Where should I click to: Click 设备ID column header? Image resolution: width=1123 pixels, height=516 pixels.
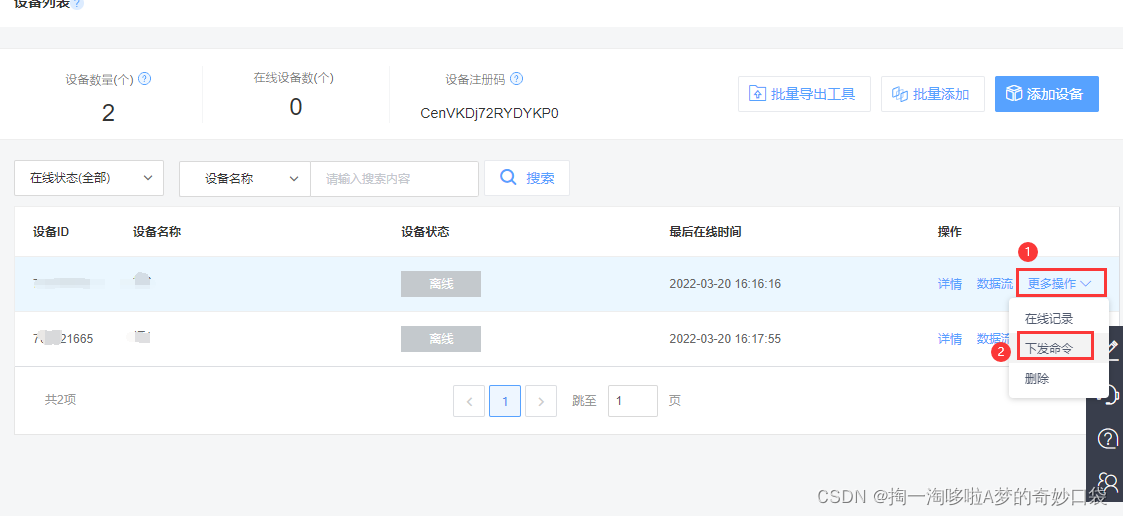[x=51, y=232]
